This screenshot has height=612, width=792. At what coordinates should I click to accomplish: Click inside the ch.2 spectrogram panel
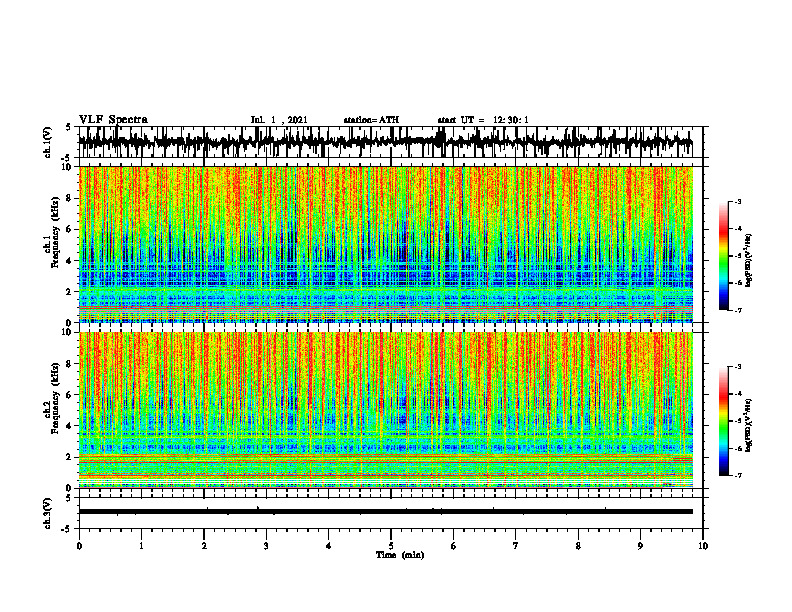click(385, 410)
